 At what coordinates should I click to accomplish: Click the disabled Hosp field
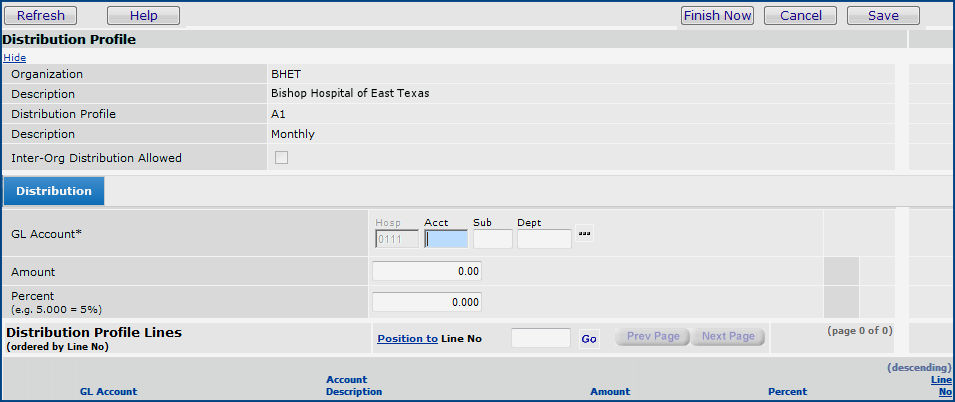click(x=397, y=239)
